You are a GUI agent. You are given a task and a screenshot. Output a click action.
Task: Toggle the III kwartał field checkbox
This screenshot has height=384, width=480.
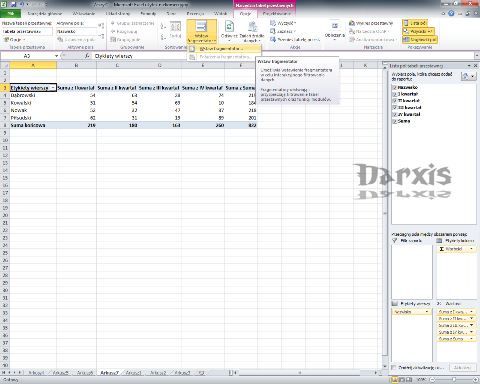(395, 107)
